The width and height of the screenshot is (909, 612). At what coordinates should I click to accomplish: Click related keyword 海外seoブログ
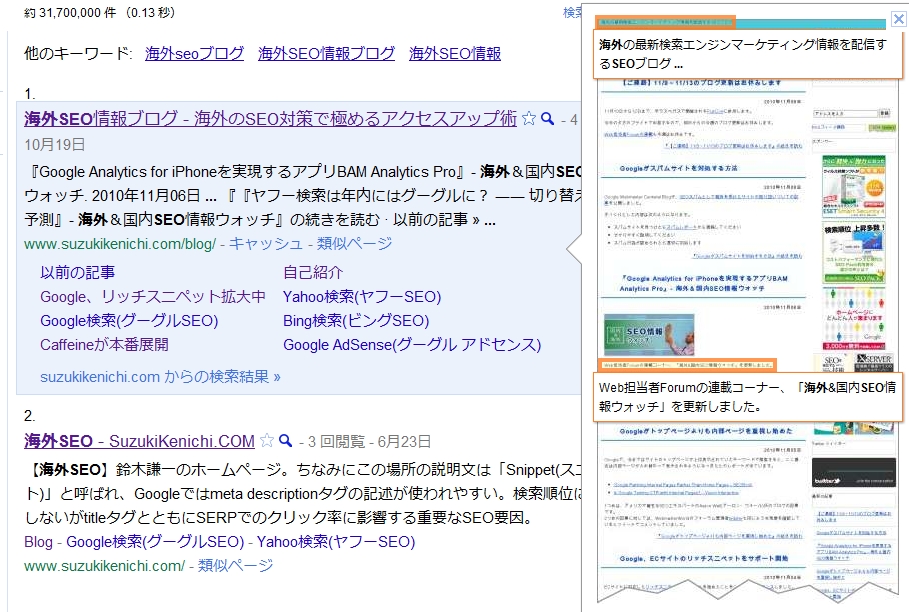pos(195,54)
